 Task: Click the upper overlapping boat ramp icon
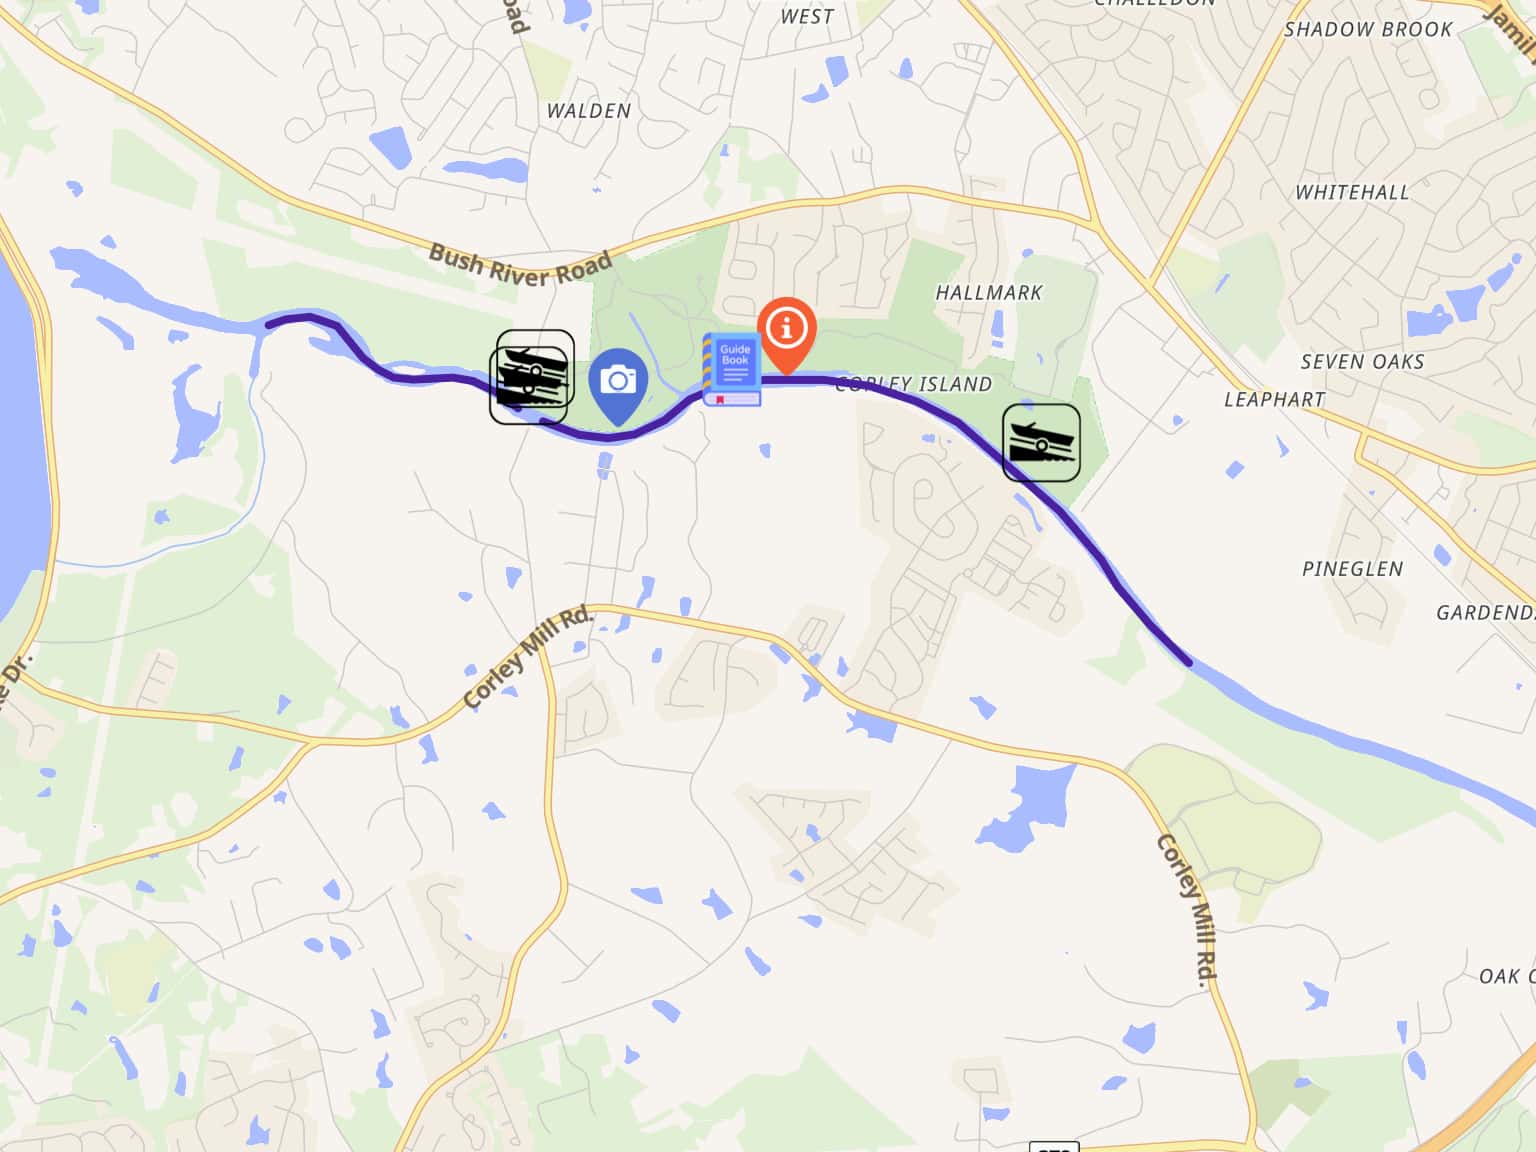pyautogui.click(x=537, y=366)
